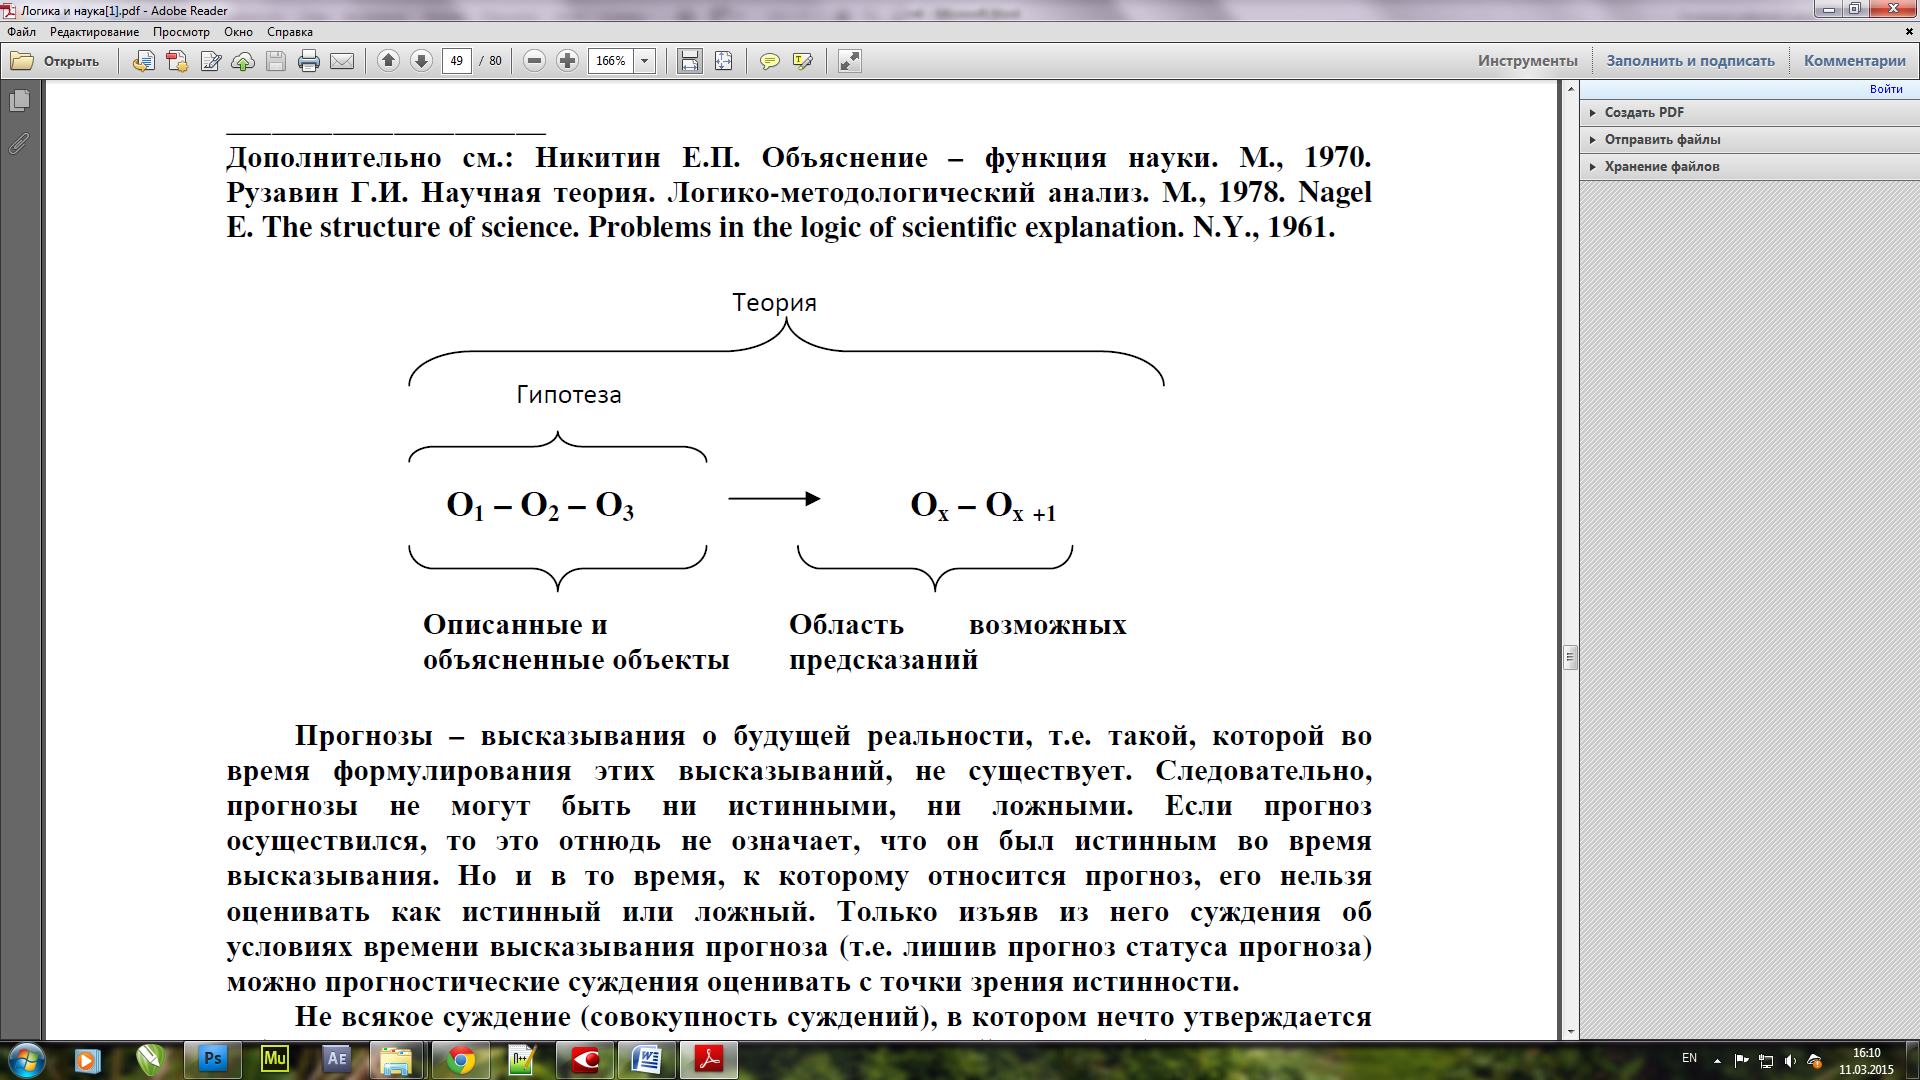Open the page thumbnails panel icon

[x=19, y=101]
